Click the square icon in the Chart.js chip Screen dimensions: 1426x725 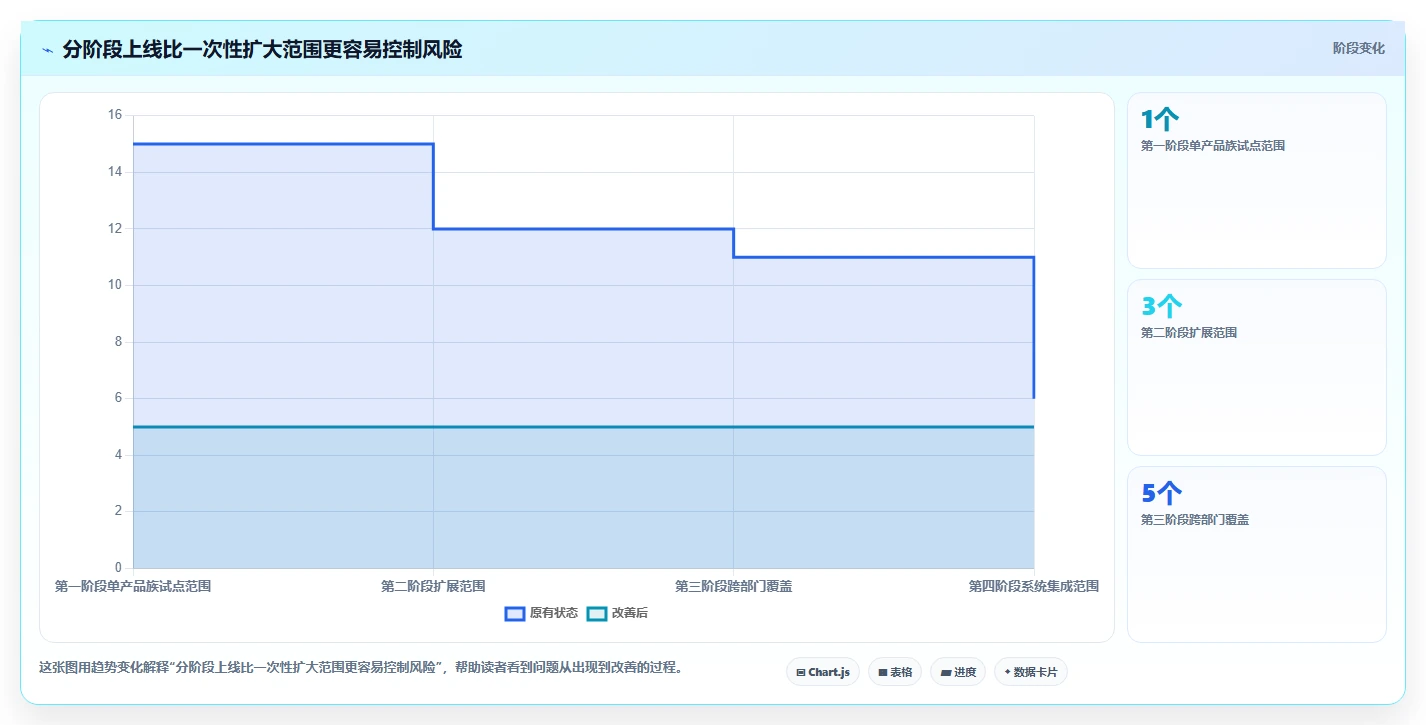[x=801, y=673]
